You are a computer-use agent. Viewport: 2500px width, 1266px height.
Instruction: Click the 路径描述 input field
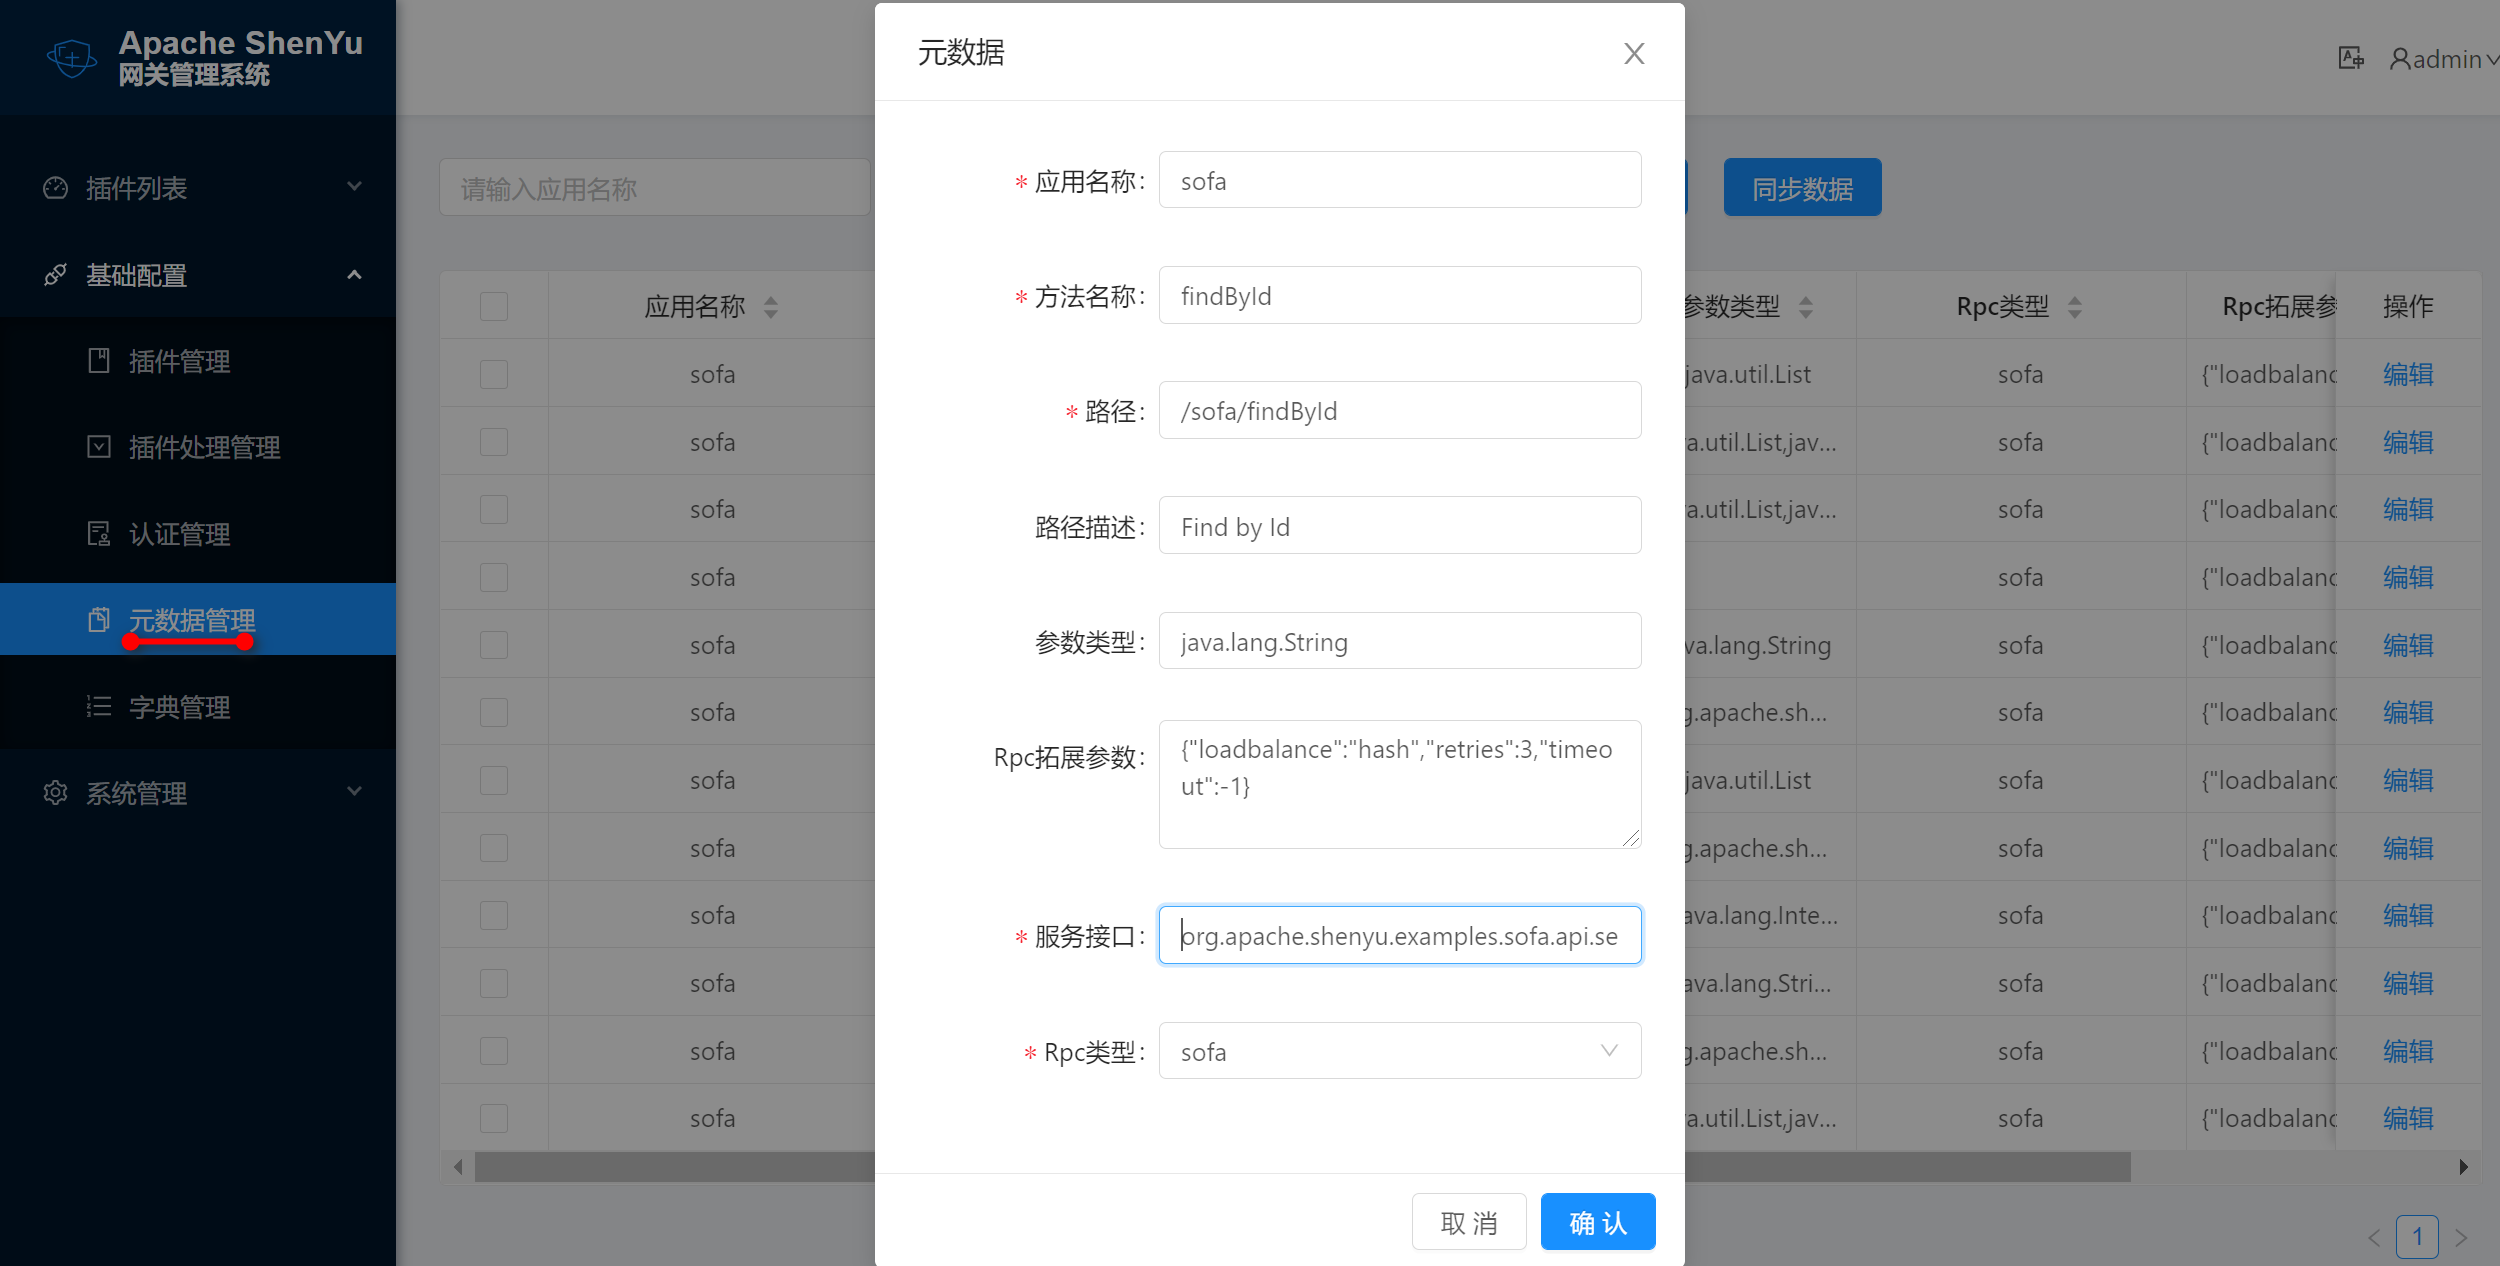[1399, 526]
